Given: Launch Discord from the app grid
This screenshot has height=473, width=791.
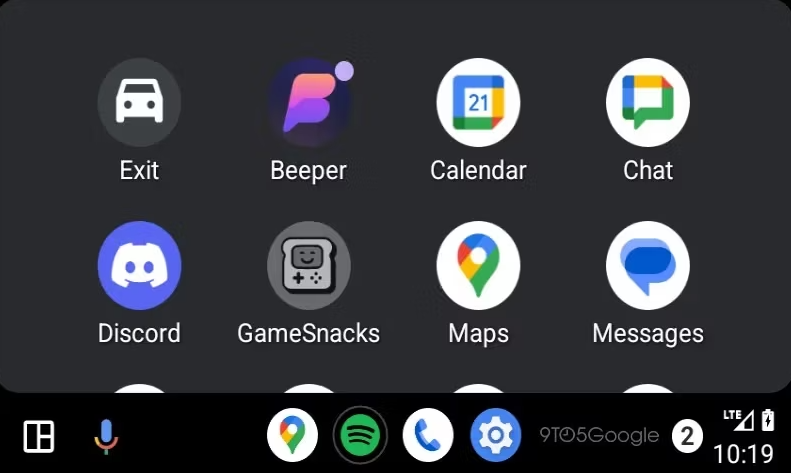Looking at the screenshot, I should point(139,265).
